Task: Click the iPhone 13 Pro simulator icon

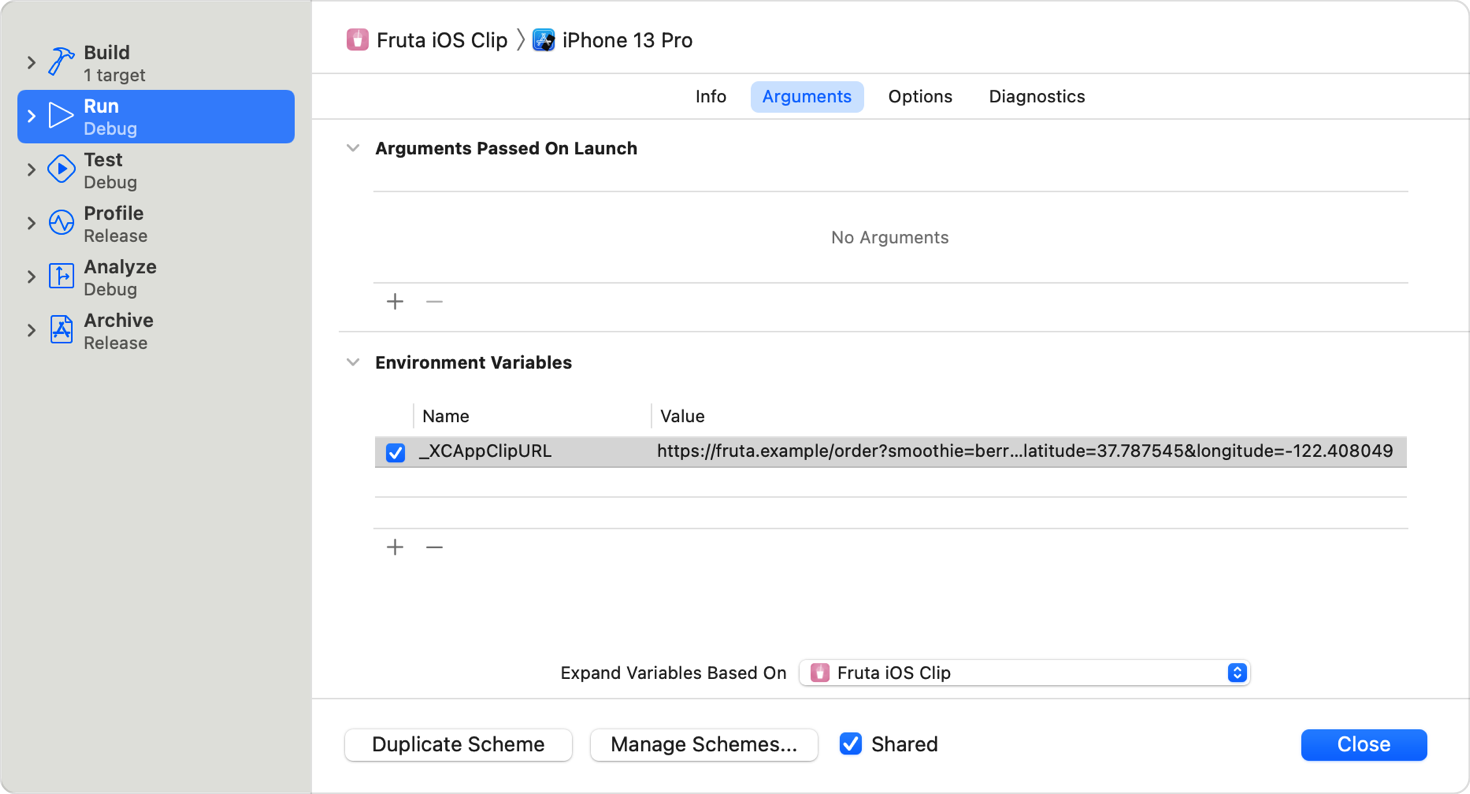Action: 543,40
